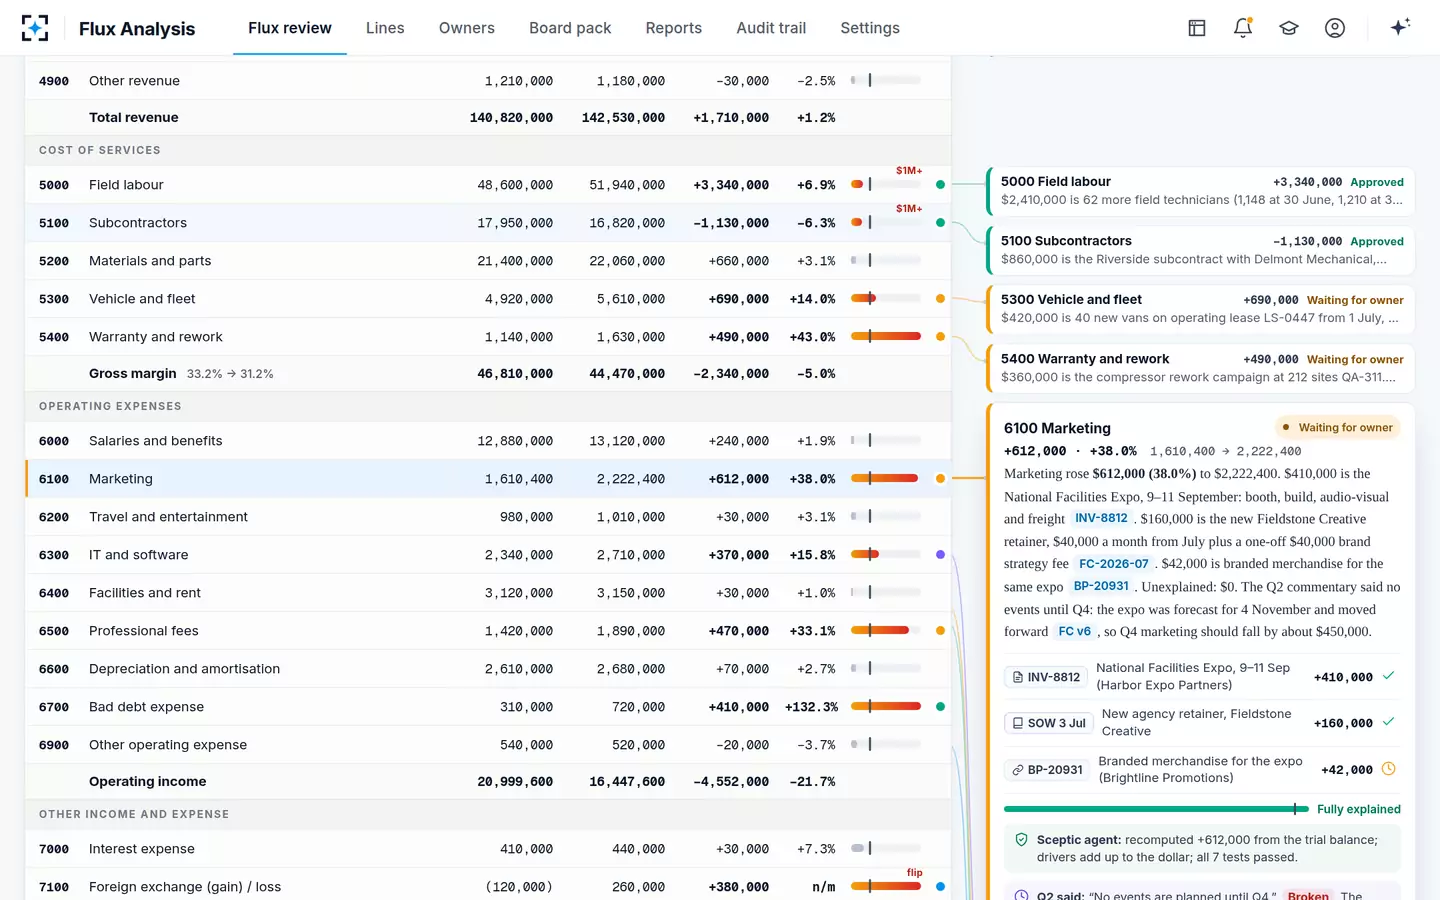
Task: Click the $1M+ tag on Field labour row
Action: point(909,171)
